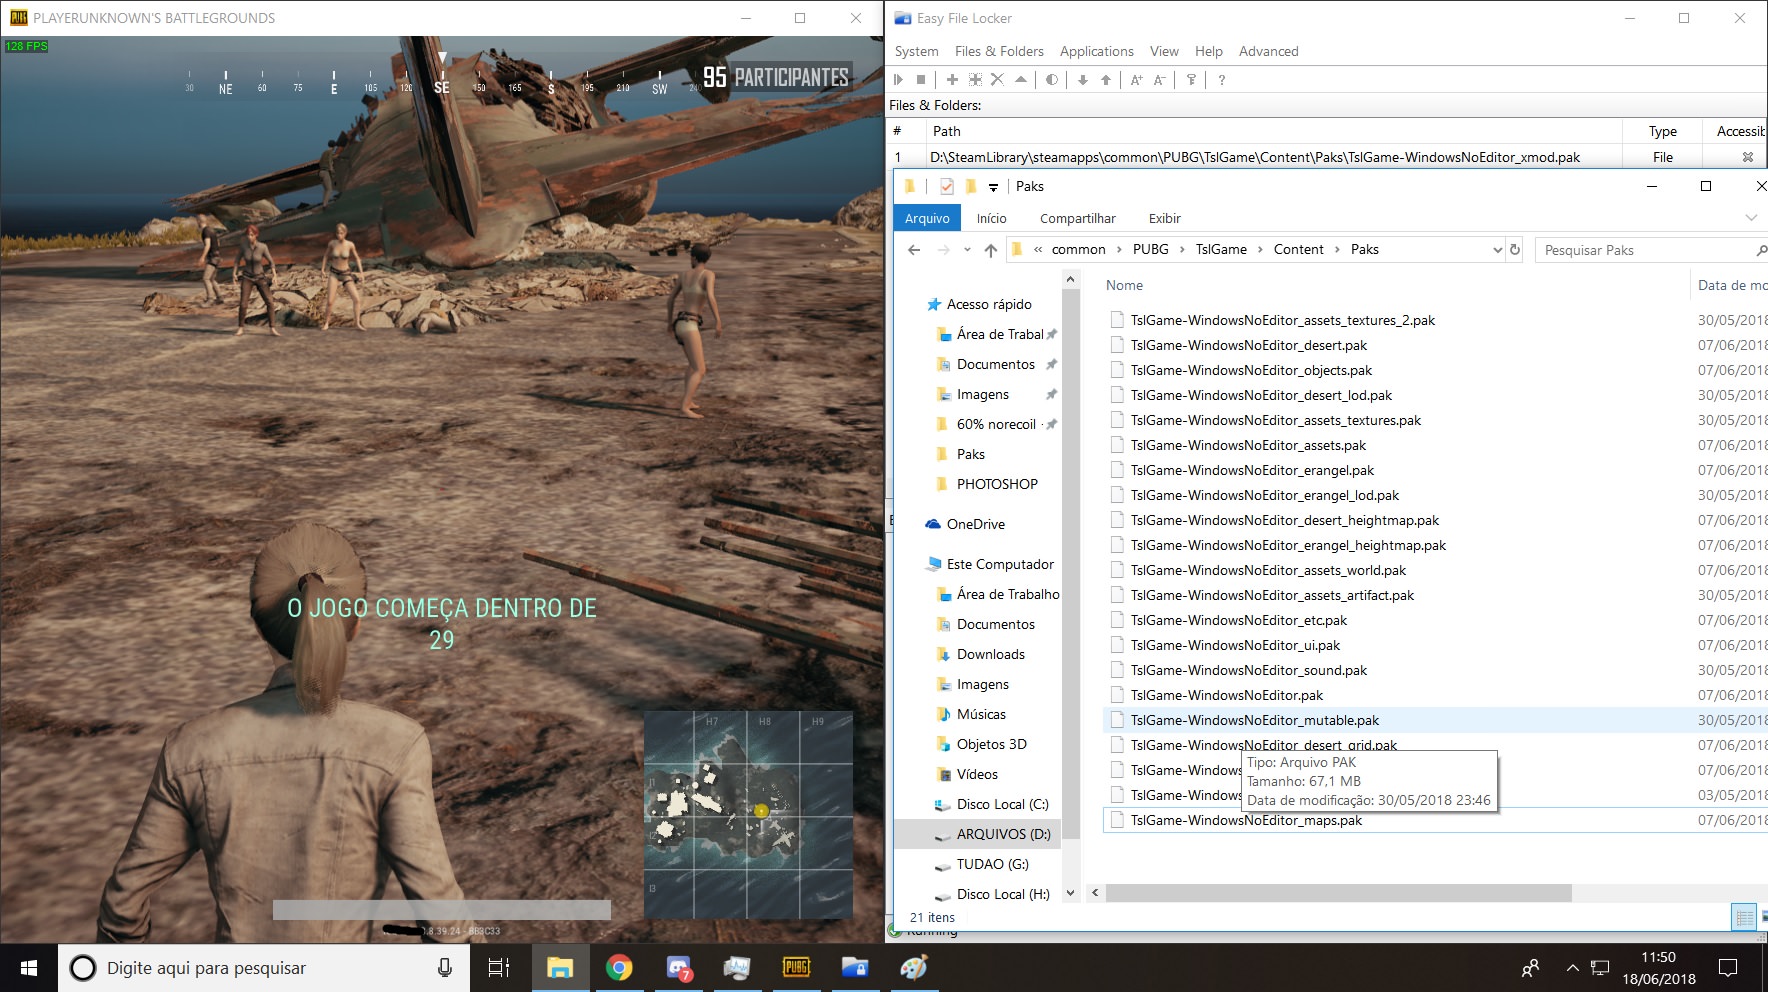Move entry up with the up arrow icon
The width and height of the screenshot is (1768, 992).
pos(1106,80)
